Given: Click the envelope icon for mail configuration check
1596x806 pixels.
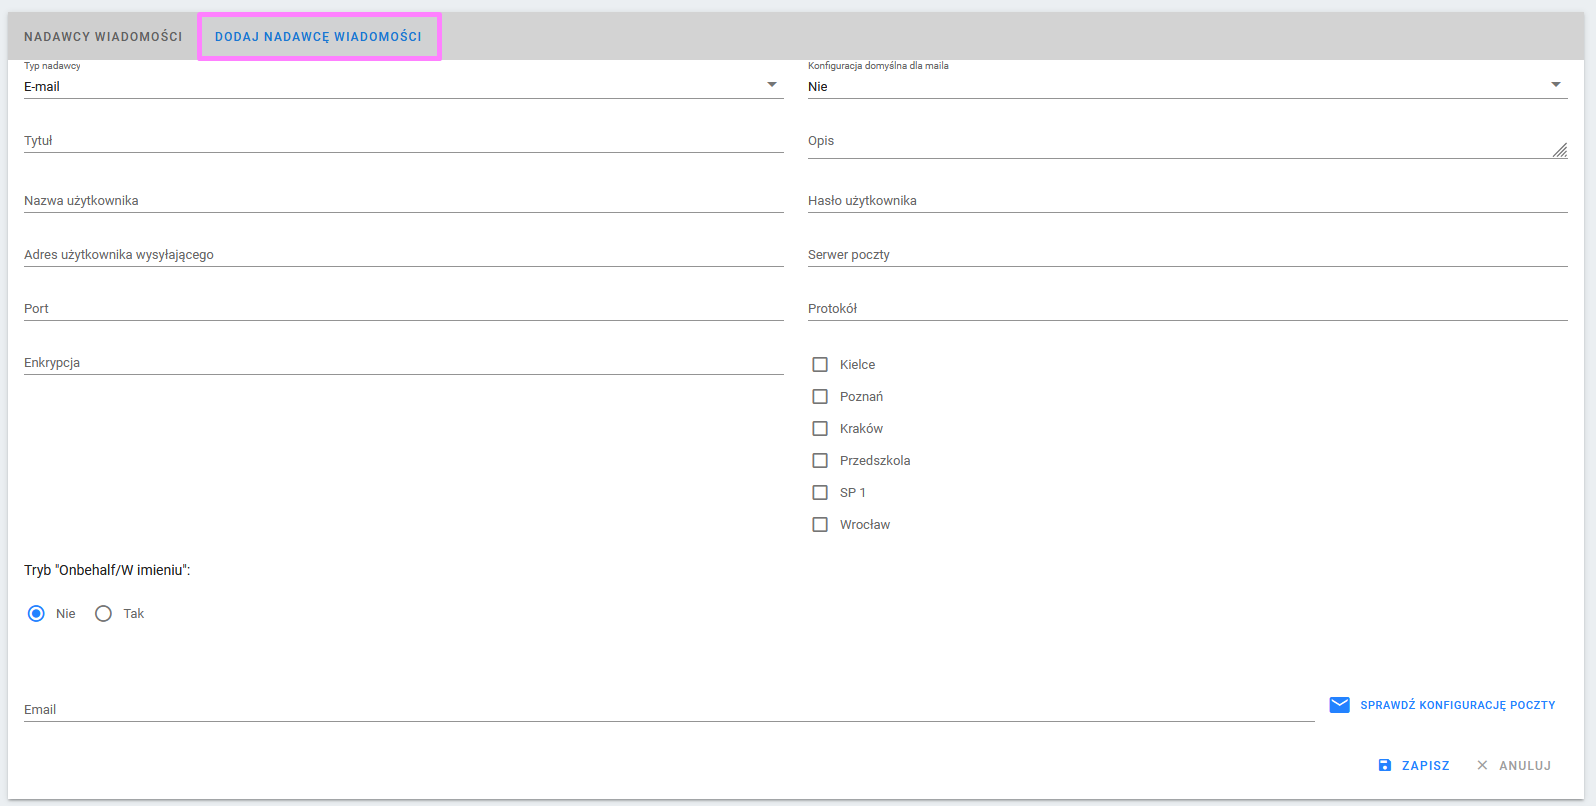Looking at the screenshot, I should (1339, 705).
